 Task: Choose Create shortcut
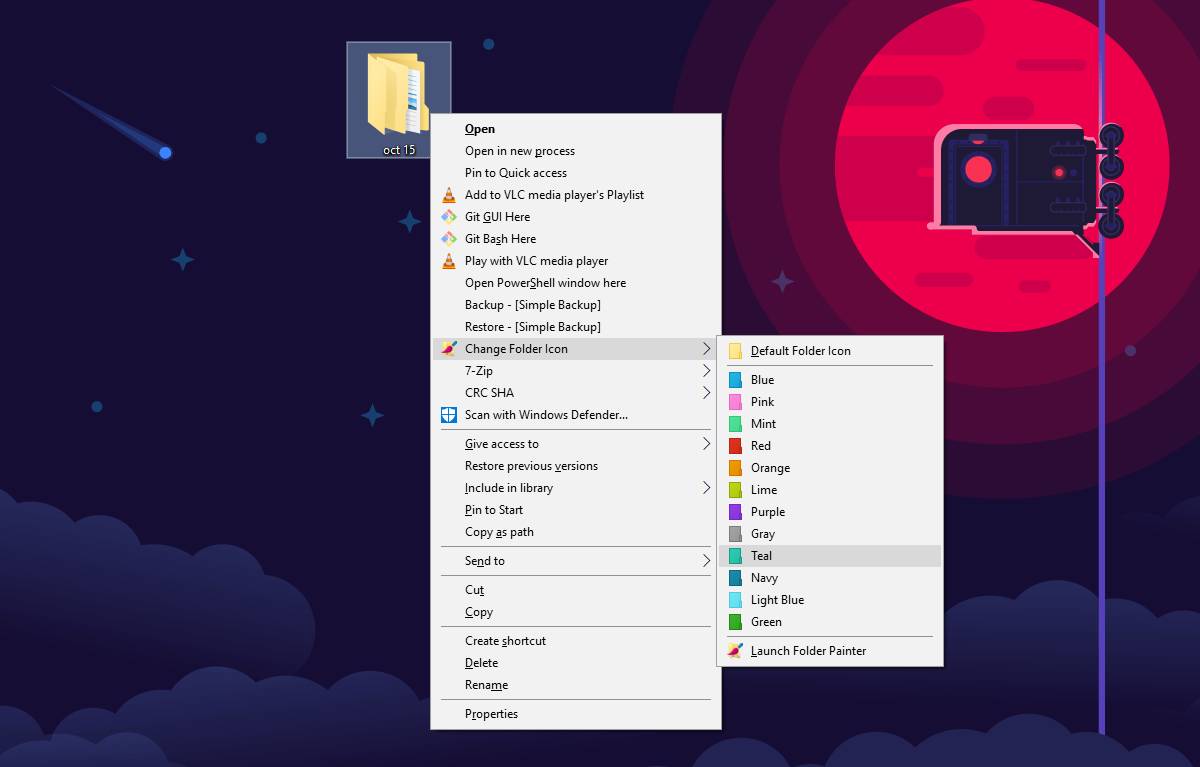(503, 640)
